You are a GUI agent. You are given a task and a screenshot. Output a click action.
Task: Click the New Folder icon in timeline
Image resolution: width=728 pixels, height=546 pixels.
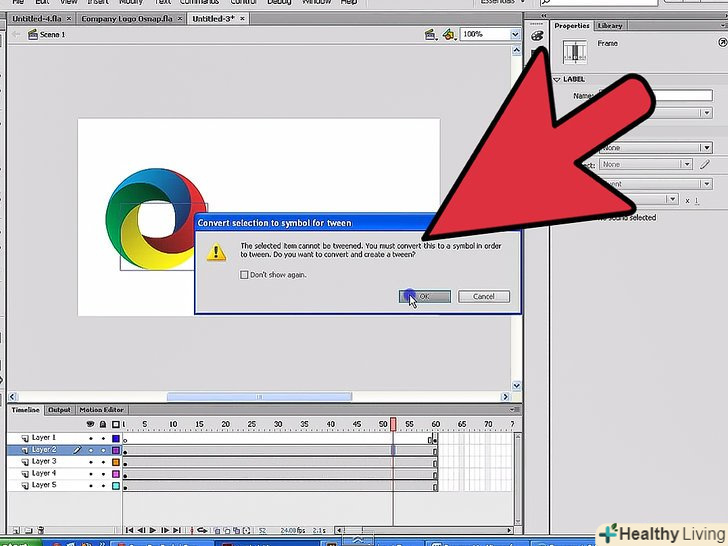[28, 530]
